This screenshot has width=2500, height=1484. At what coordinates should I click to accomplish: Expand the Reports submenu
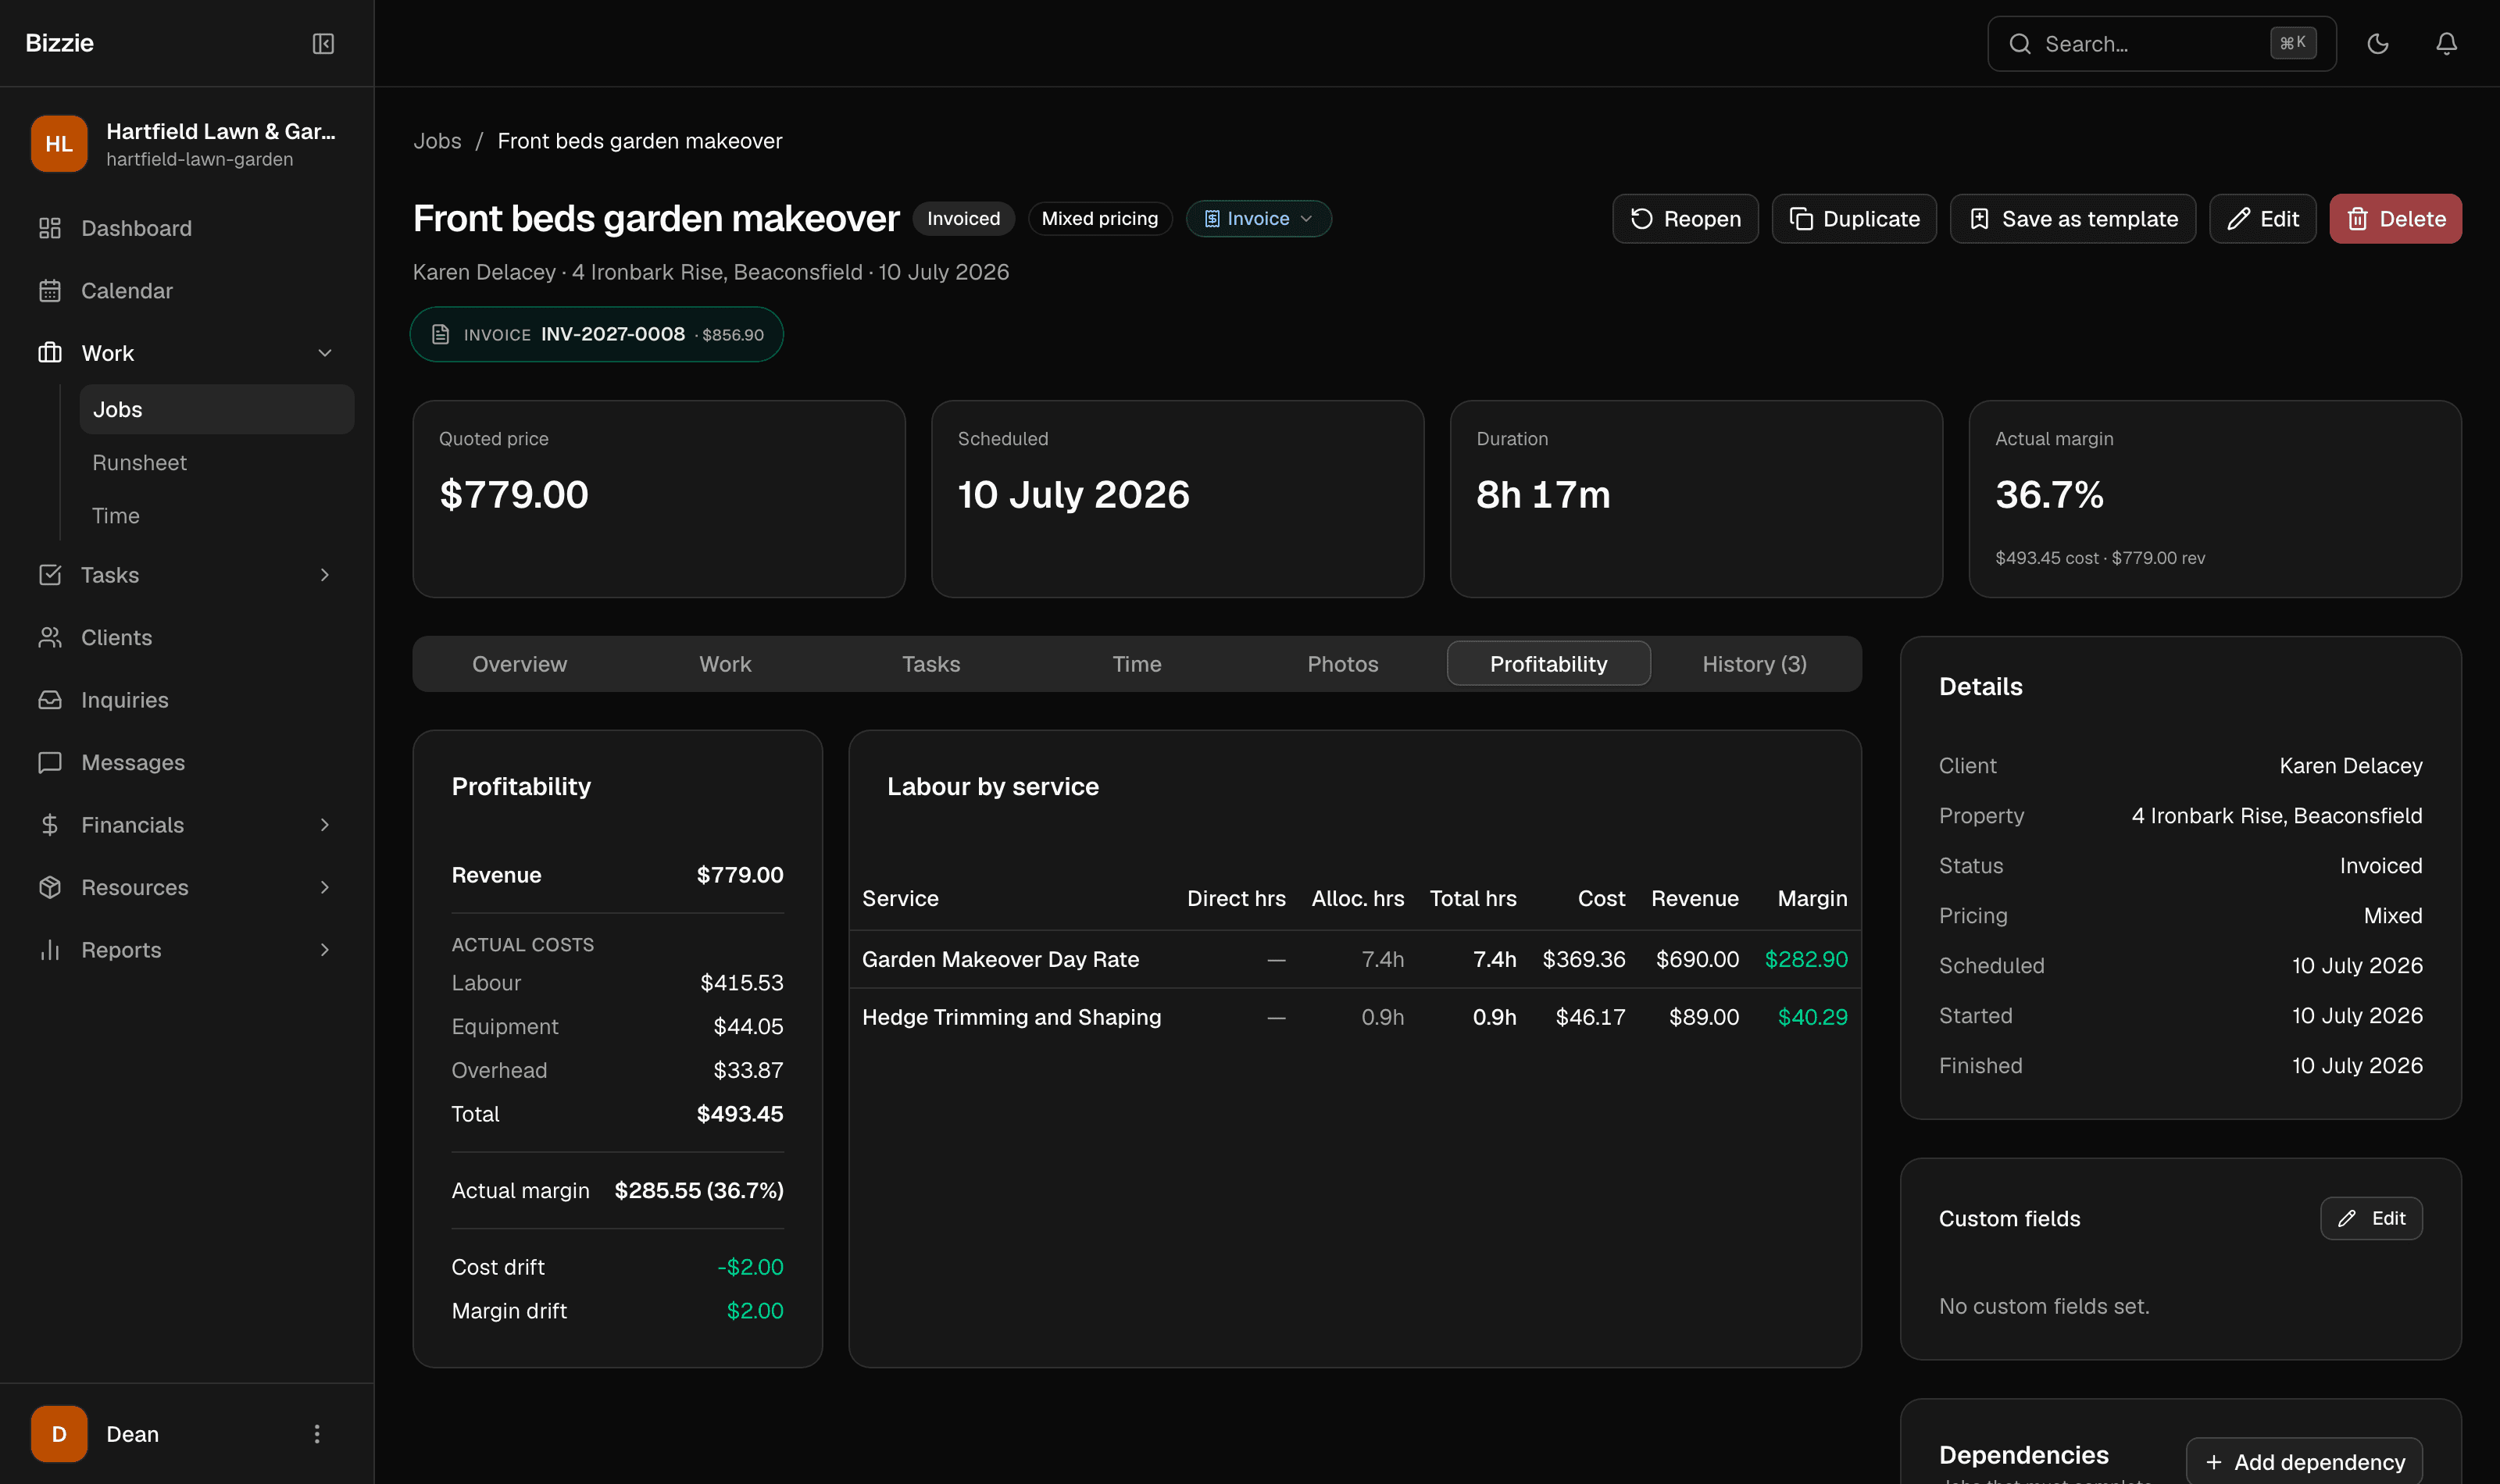click(325, 950)
